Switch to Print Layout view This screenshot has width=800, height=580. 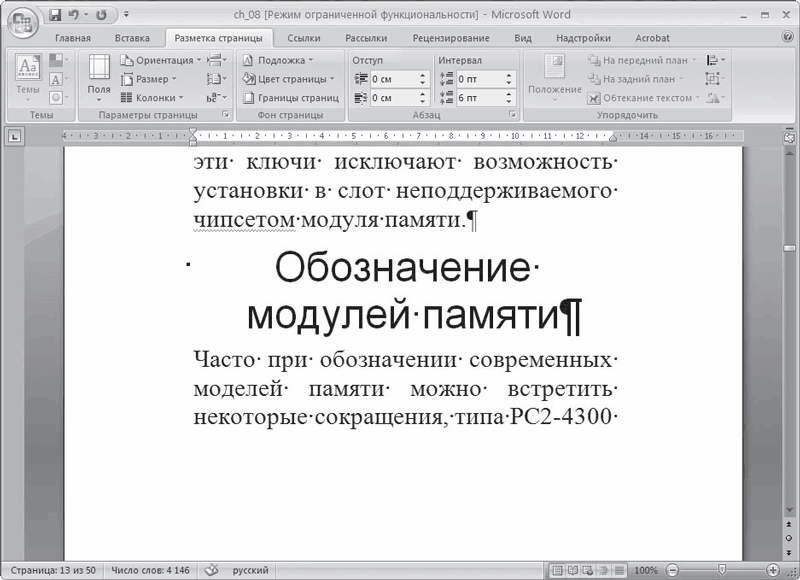click(x=557, y=570)
